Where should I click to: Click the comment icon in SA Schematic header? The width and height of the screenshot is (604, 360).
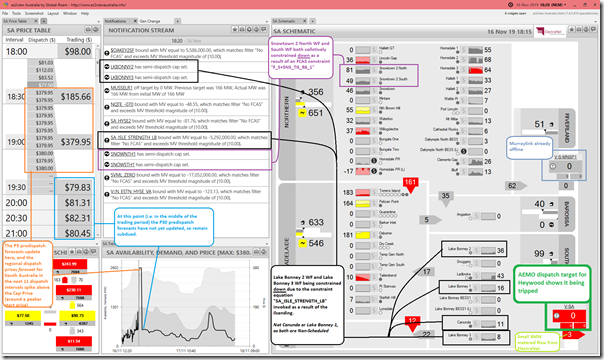click(x=593, y=29)
